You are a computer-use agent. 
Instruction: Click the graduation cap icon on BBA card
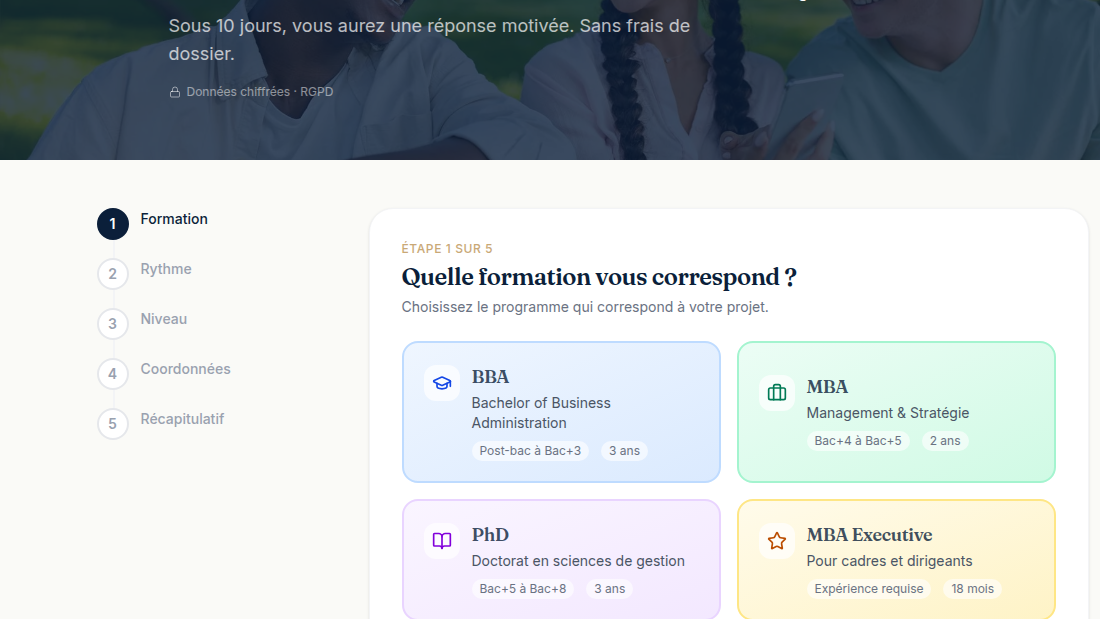[442, 383]
